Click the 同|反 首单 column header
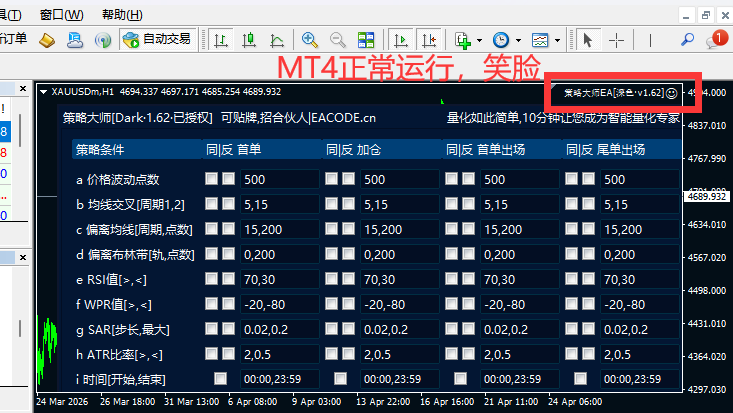Screen dimensions: 733x413 pyautogui.click(x=262, y=149)
